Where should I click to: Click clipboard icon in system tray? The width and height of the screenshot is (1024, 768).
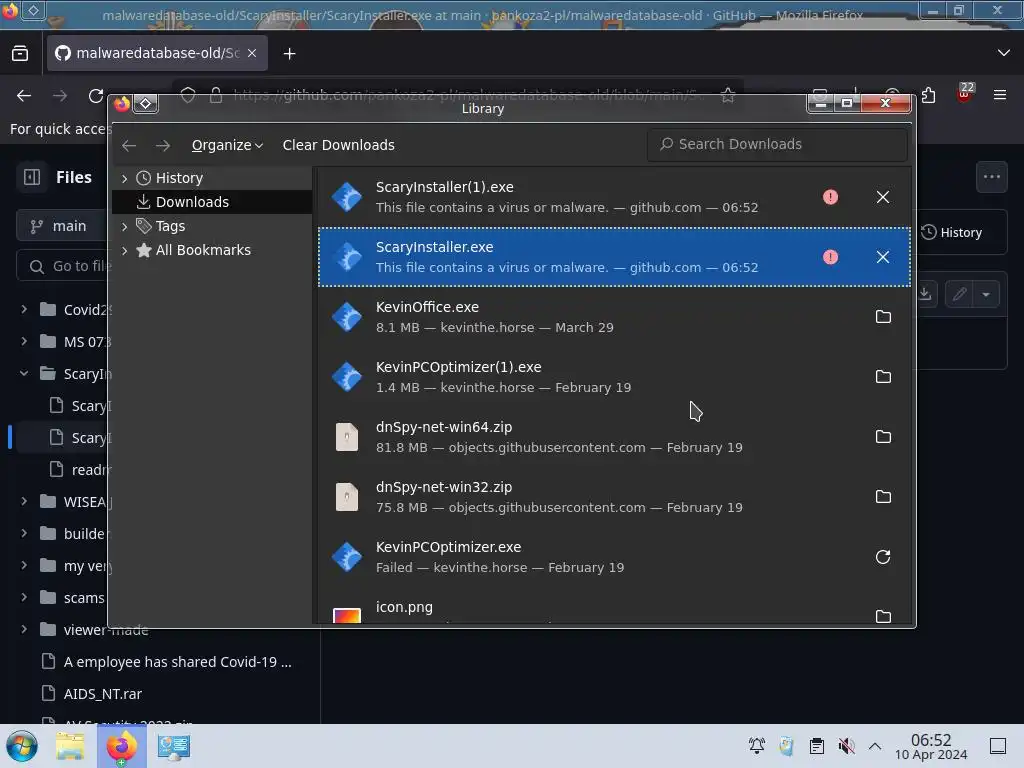pyautogui.click(x=816, y=746)
